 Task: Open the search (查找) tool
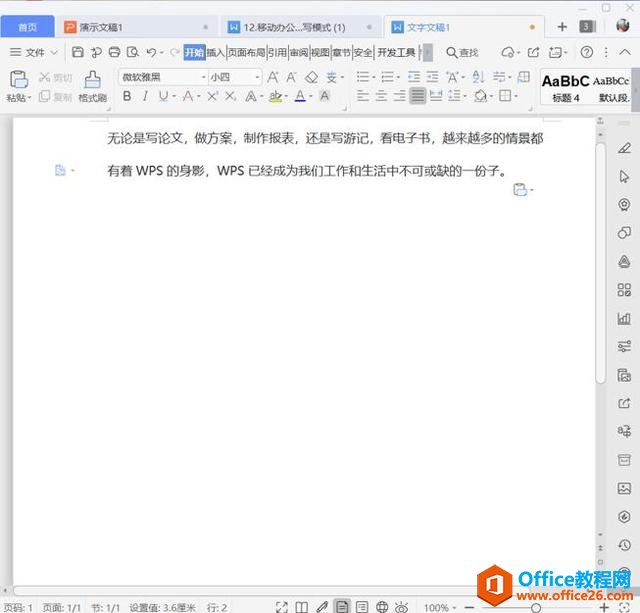tap(462, 52)
